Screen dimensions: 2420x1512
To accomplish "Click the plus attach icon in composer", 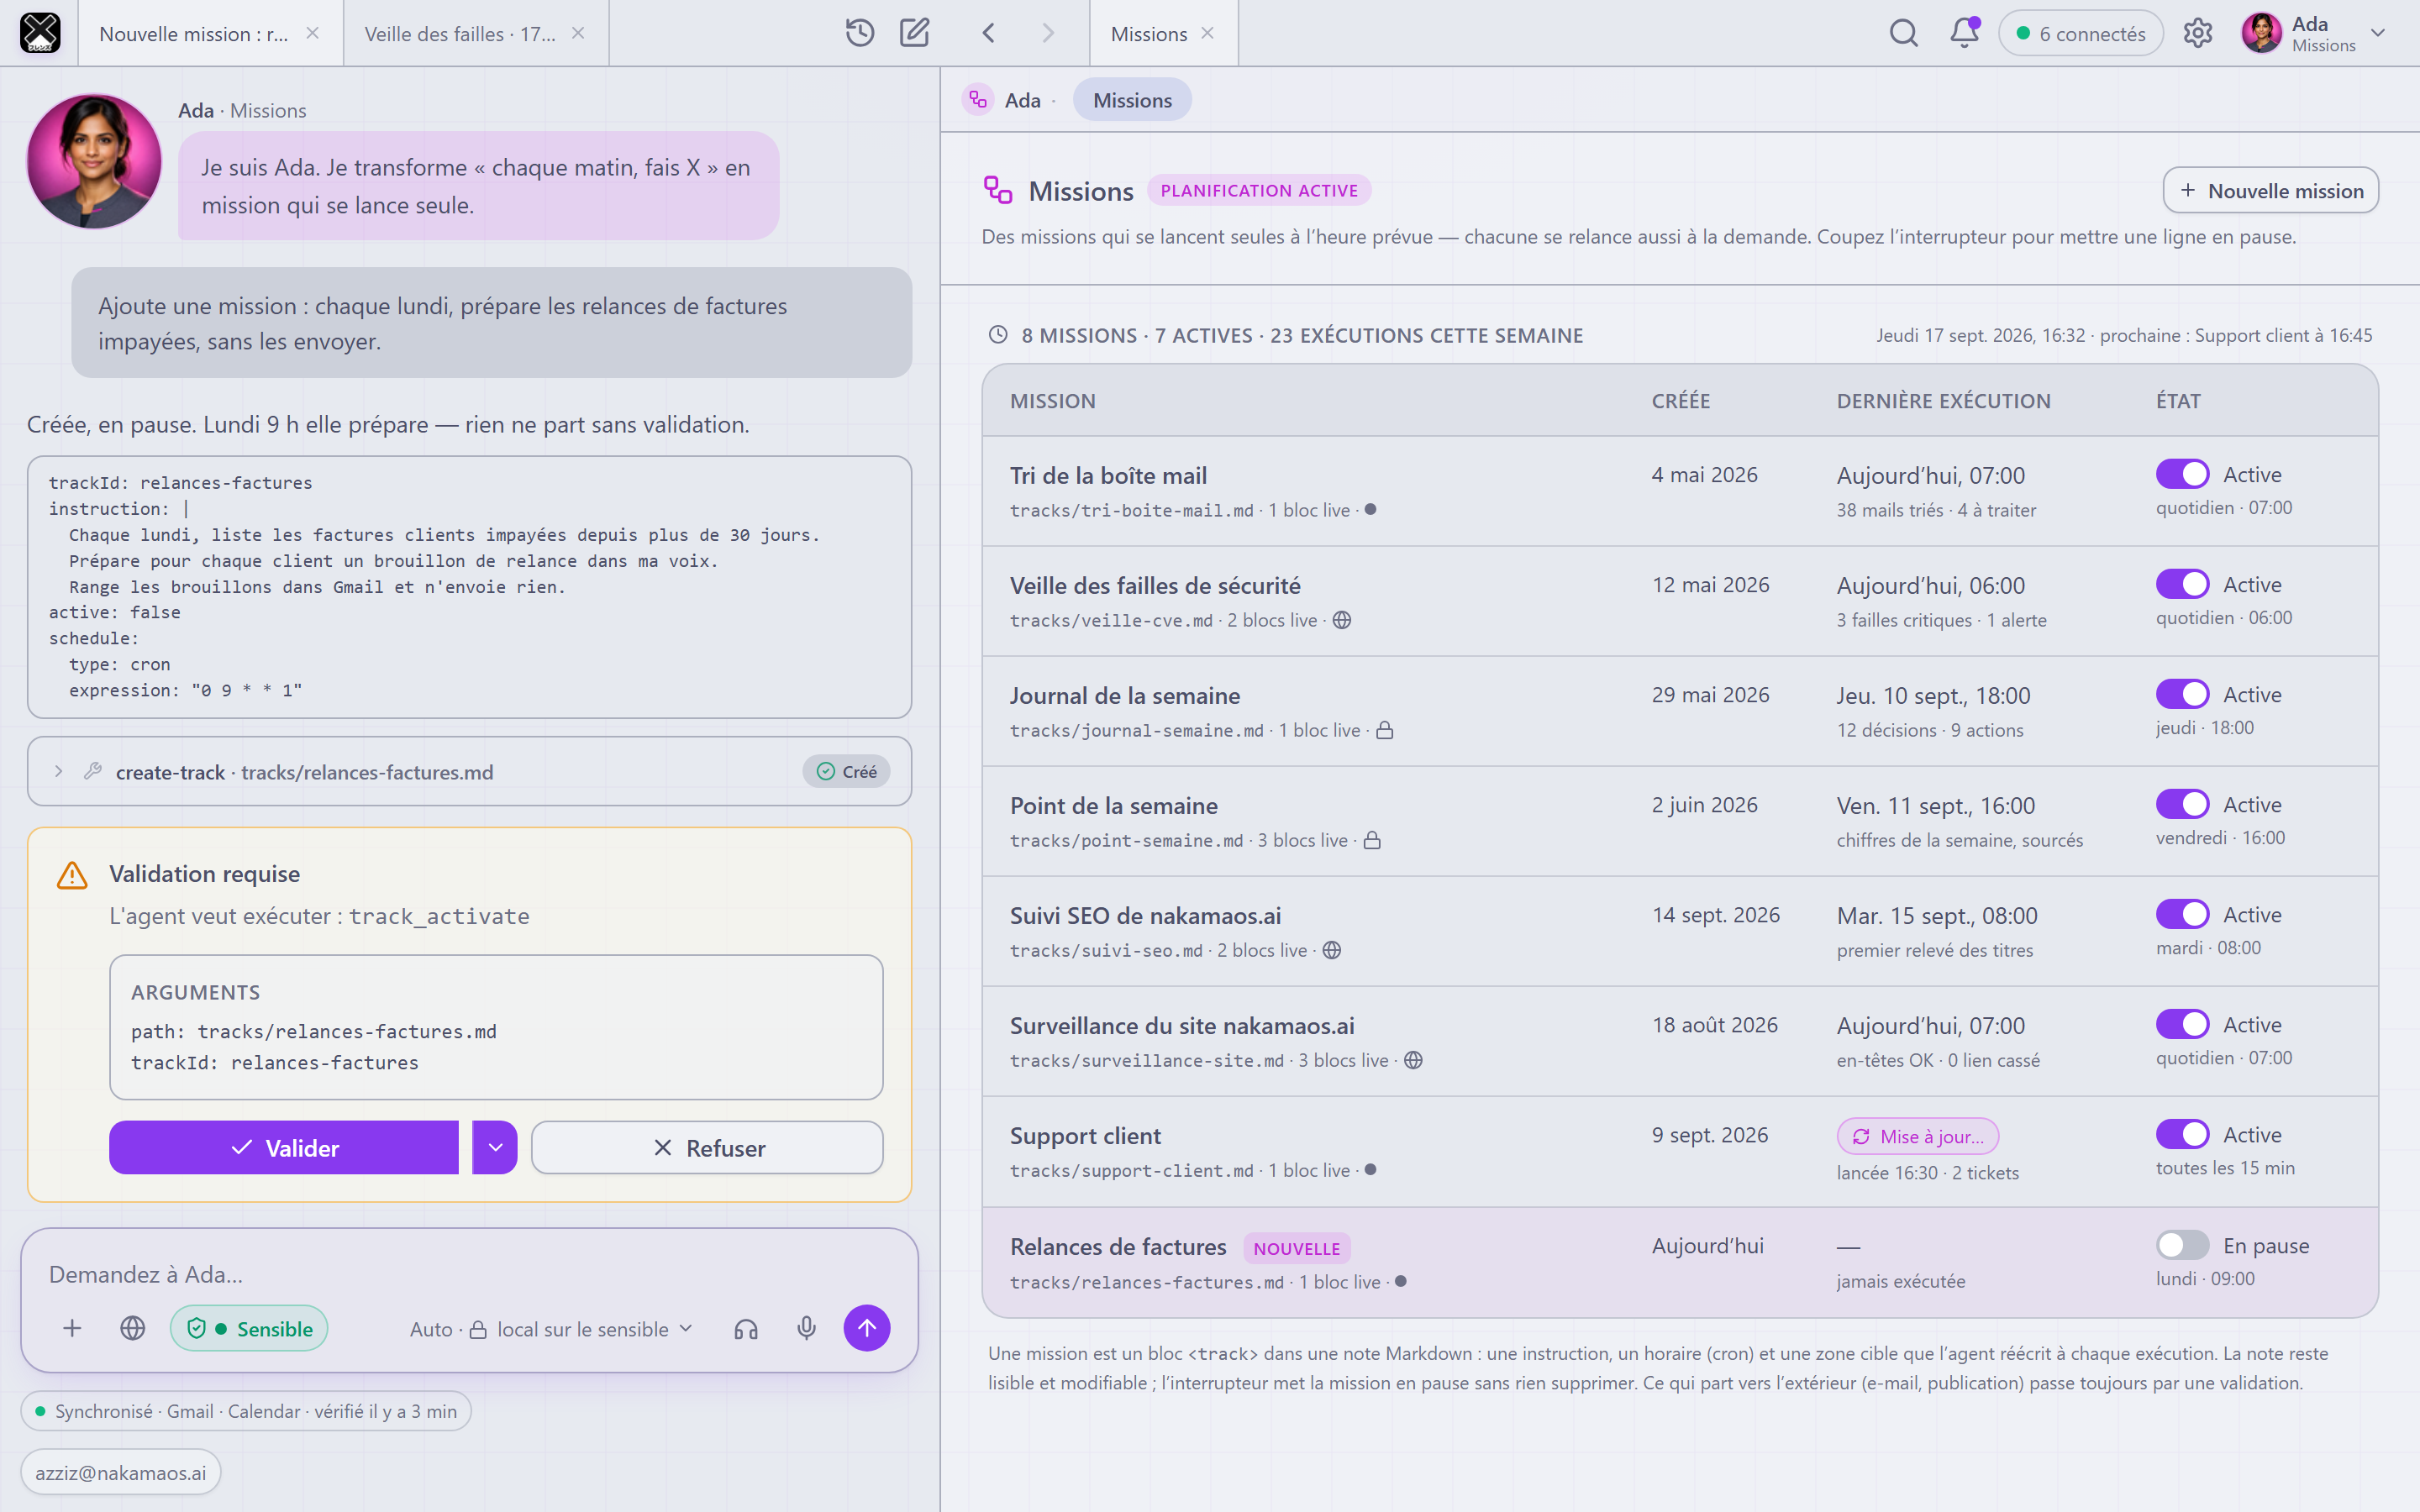I will click(72, 1328).
